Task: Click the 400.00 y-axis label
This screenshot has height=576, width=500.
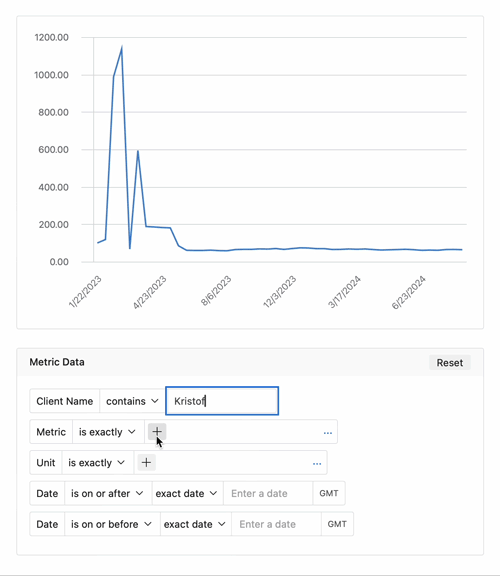Action: [53, 187]
